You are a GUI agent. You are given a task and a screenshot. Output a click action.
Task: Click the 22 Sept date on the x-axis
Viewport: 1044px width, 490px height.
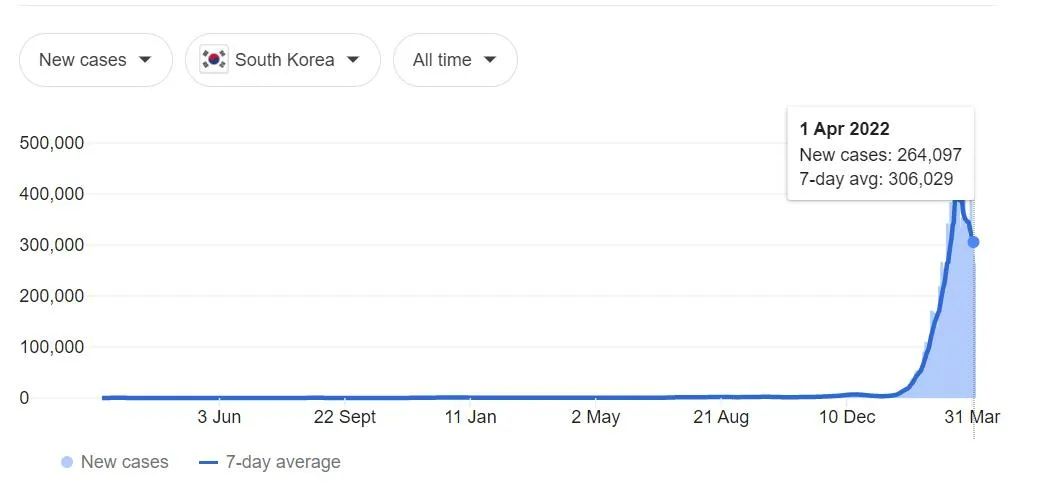(x=344, y=417)
